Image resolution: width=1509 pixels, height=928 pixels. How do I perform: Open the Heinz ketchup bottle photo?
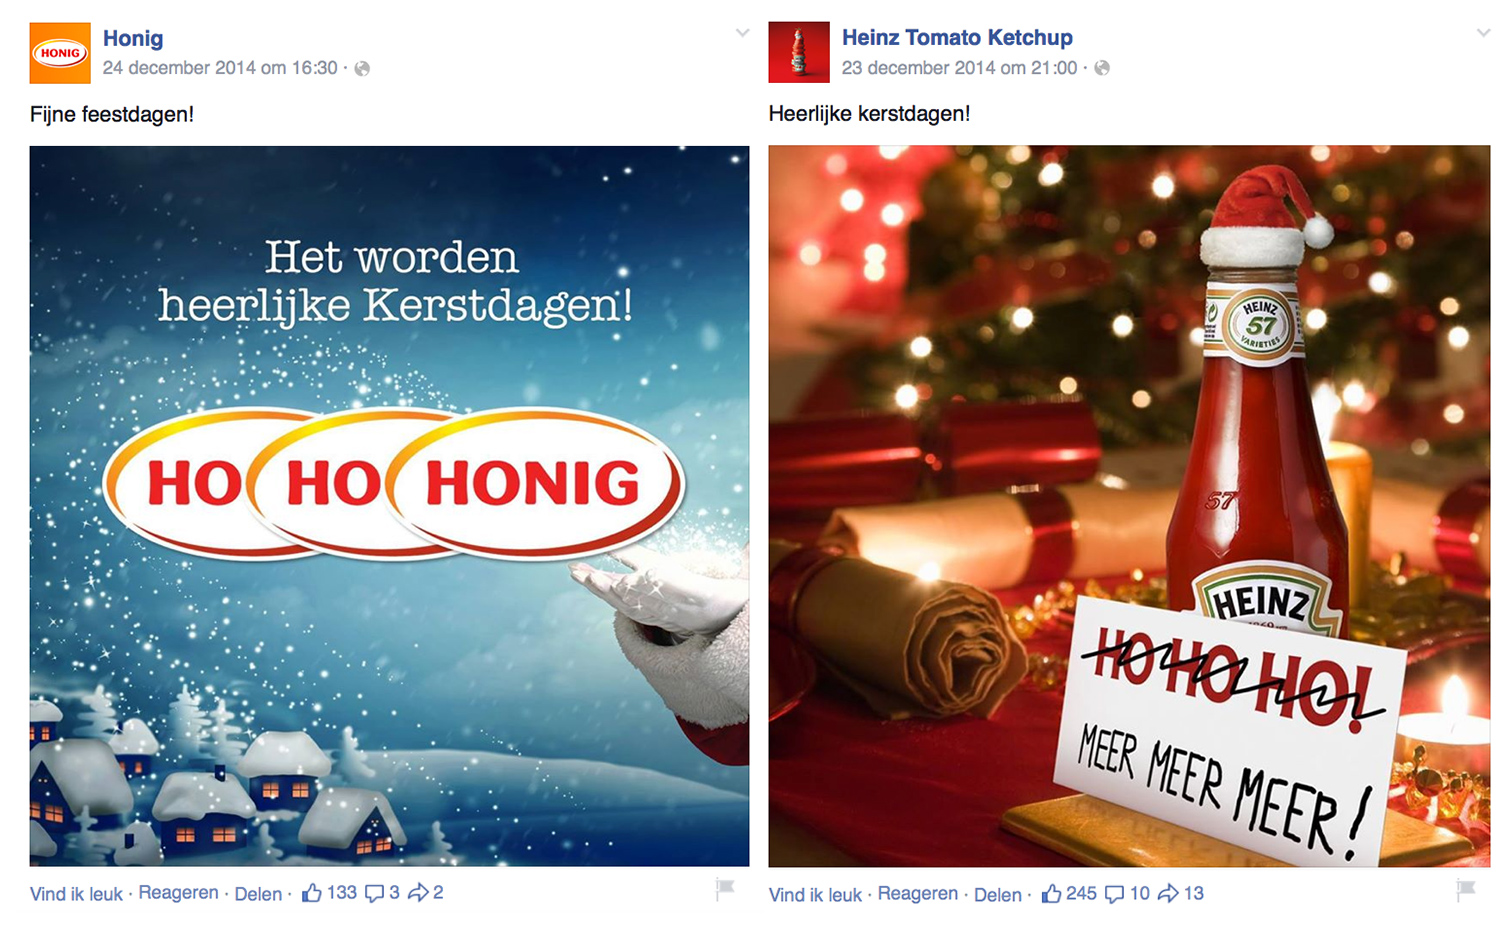pos(1129,506)
